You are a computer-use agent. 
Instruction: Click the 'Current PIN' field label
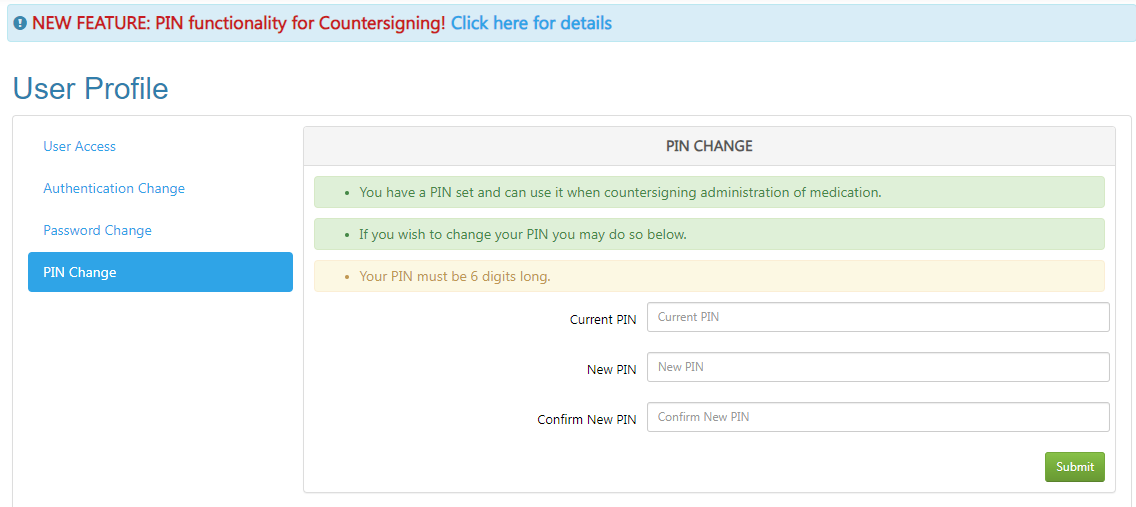(603, 320)
